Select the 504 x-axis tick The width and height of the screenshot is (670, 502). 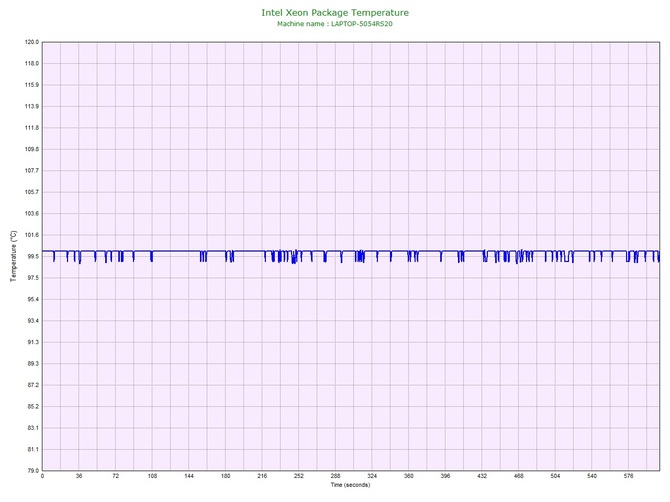pyautogui.click(x=555, y=476)
